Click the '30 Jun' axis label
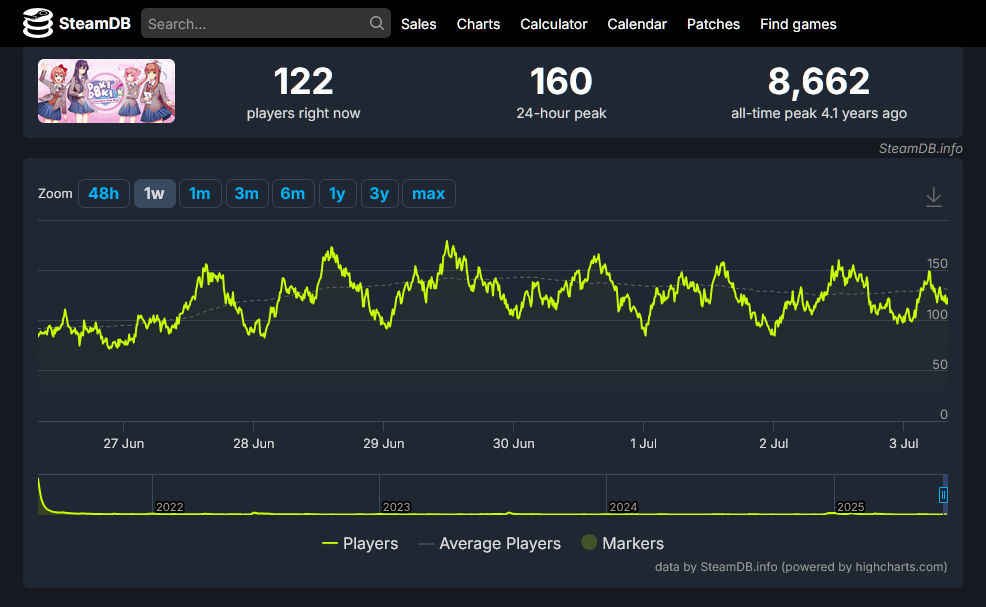The height and width of the screenshot is (607, 986). click(514, 443)
